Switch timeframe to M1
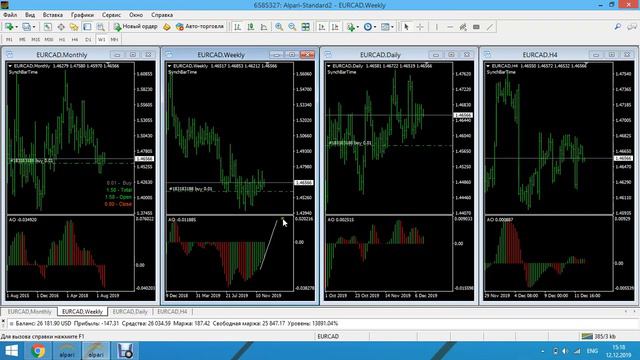640x360 pixels. (x=9, y=40)
